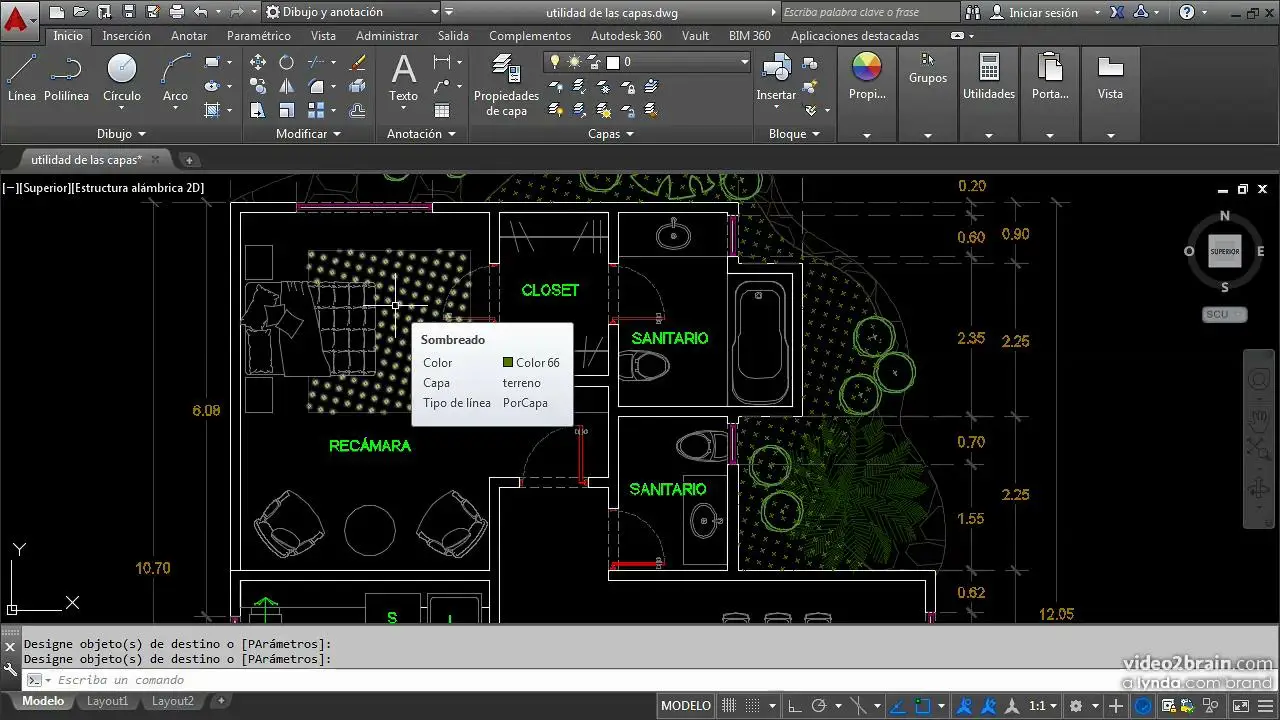Click the SCU button under ViewCube
The width and height of the screenshot is (1280, 720).
click(x=1224, y=314)
